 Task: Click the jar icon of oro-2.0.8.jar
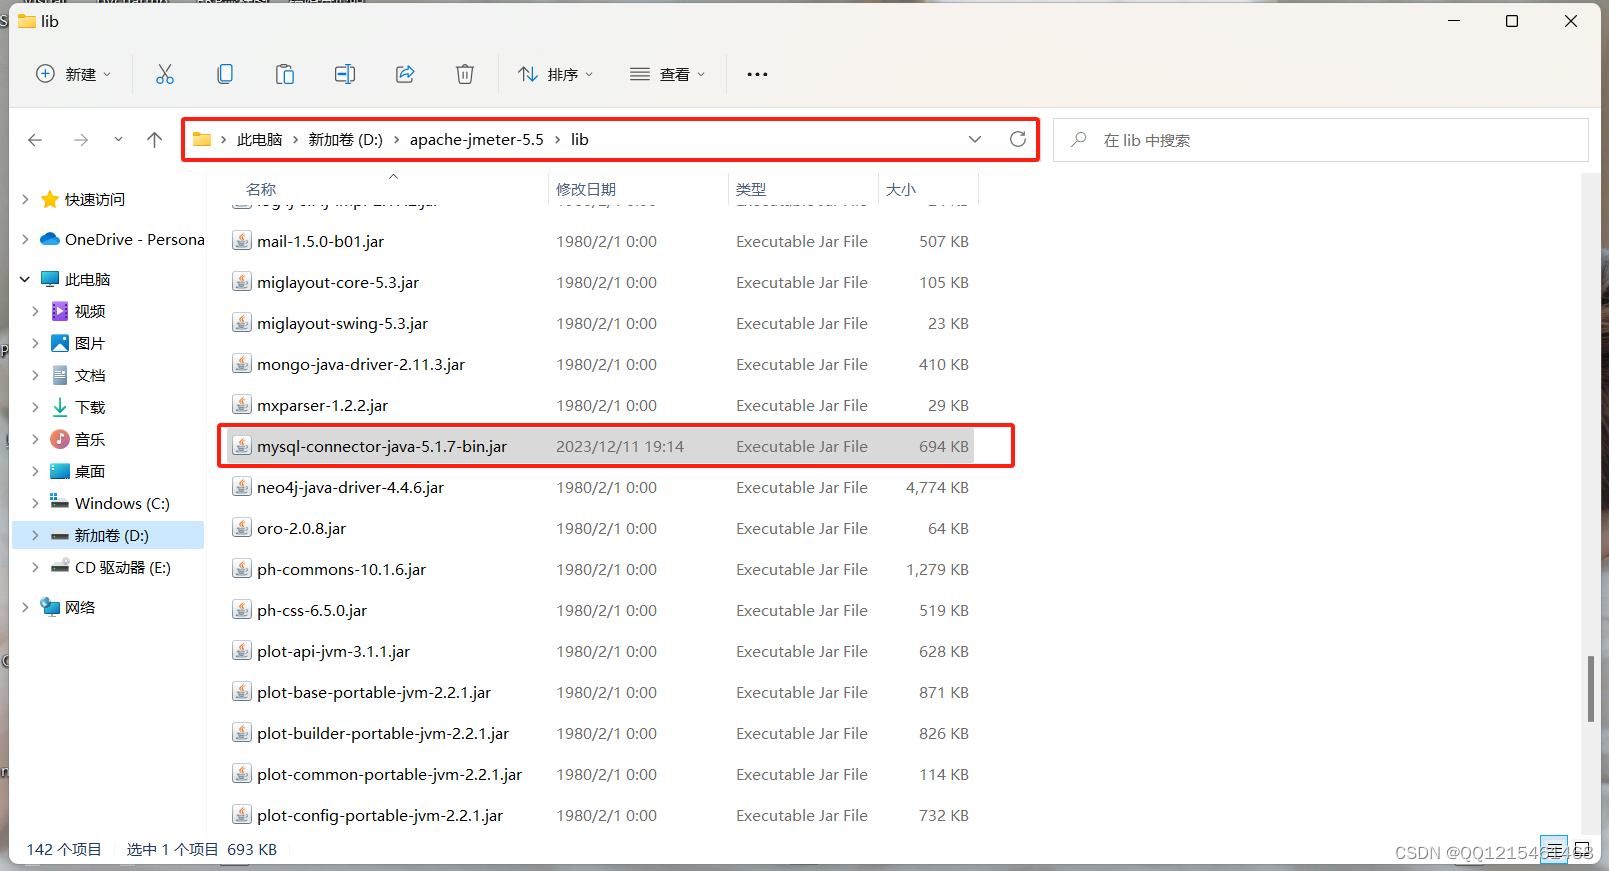click(x=242, y=528)
